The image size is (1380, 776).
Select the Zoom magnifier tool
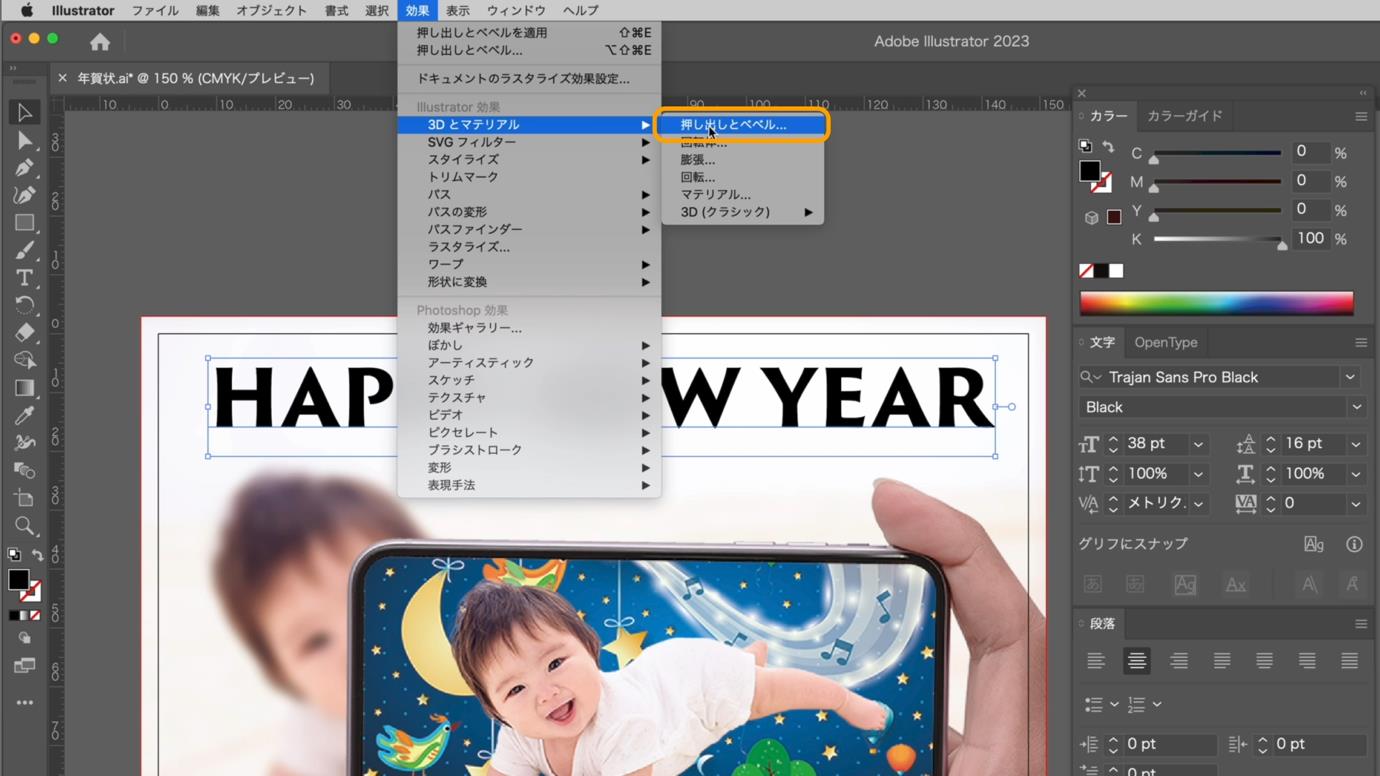coord(24,526)
